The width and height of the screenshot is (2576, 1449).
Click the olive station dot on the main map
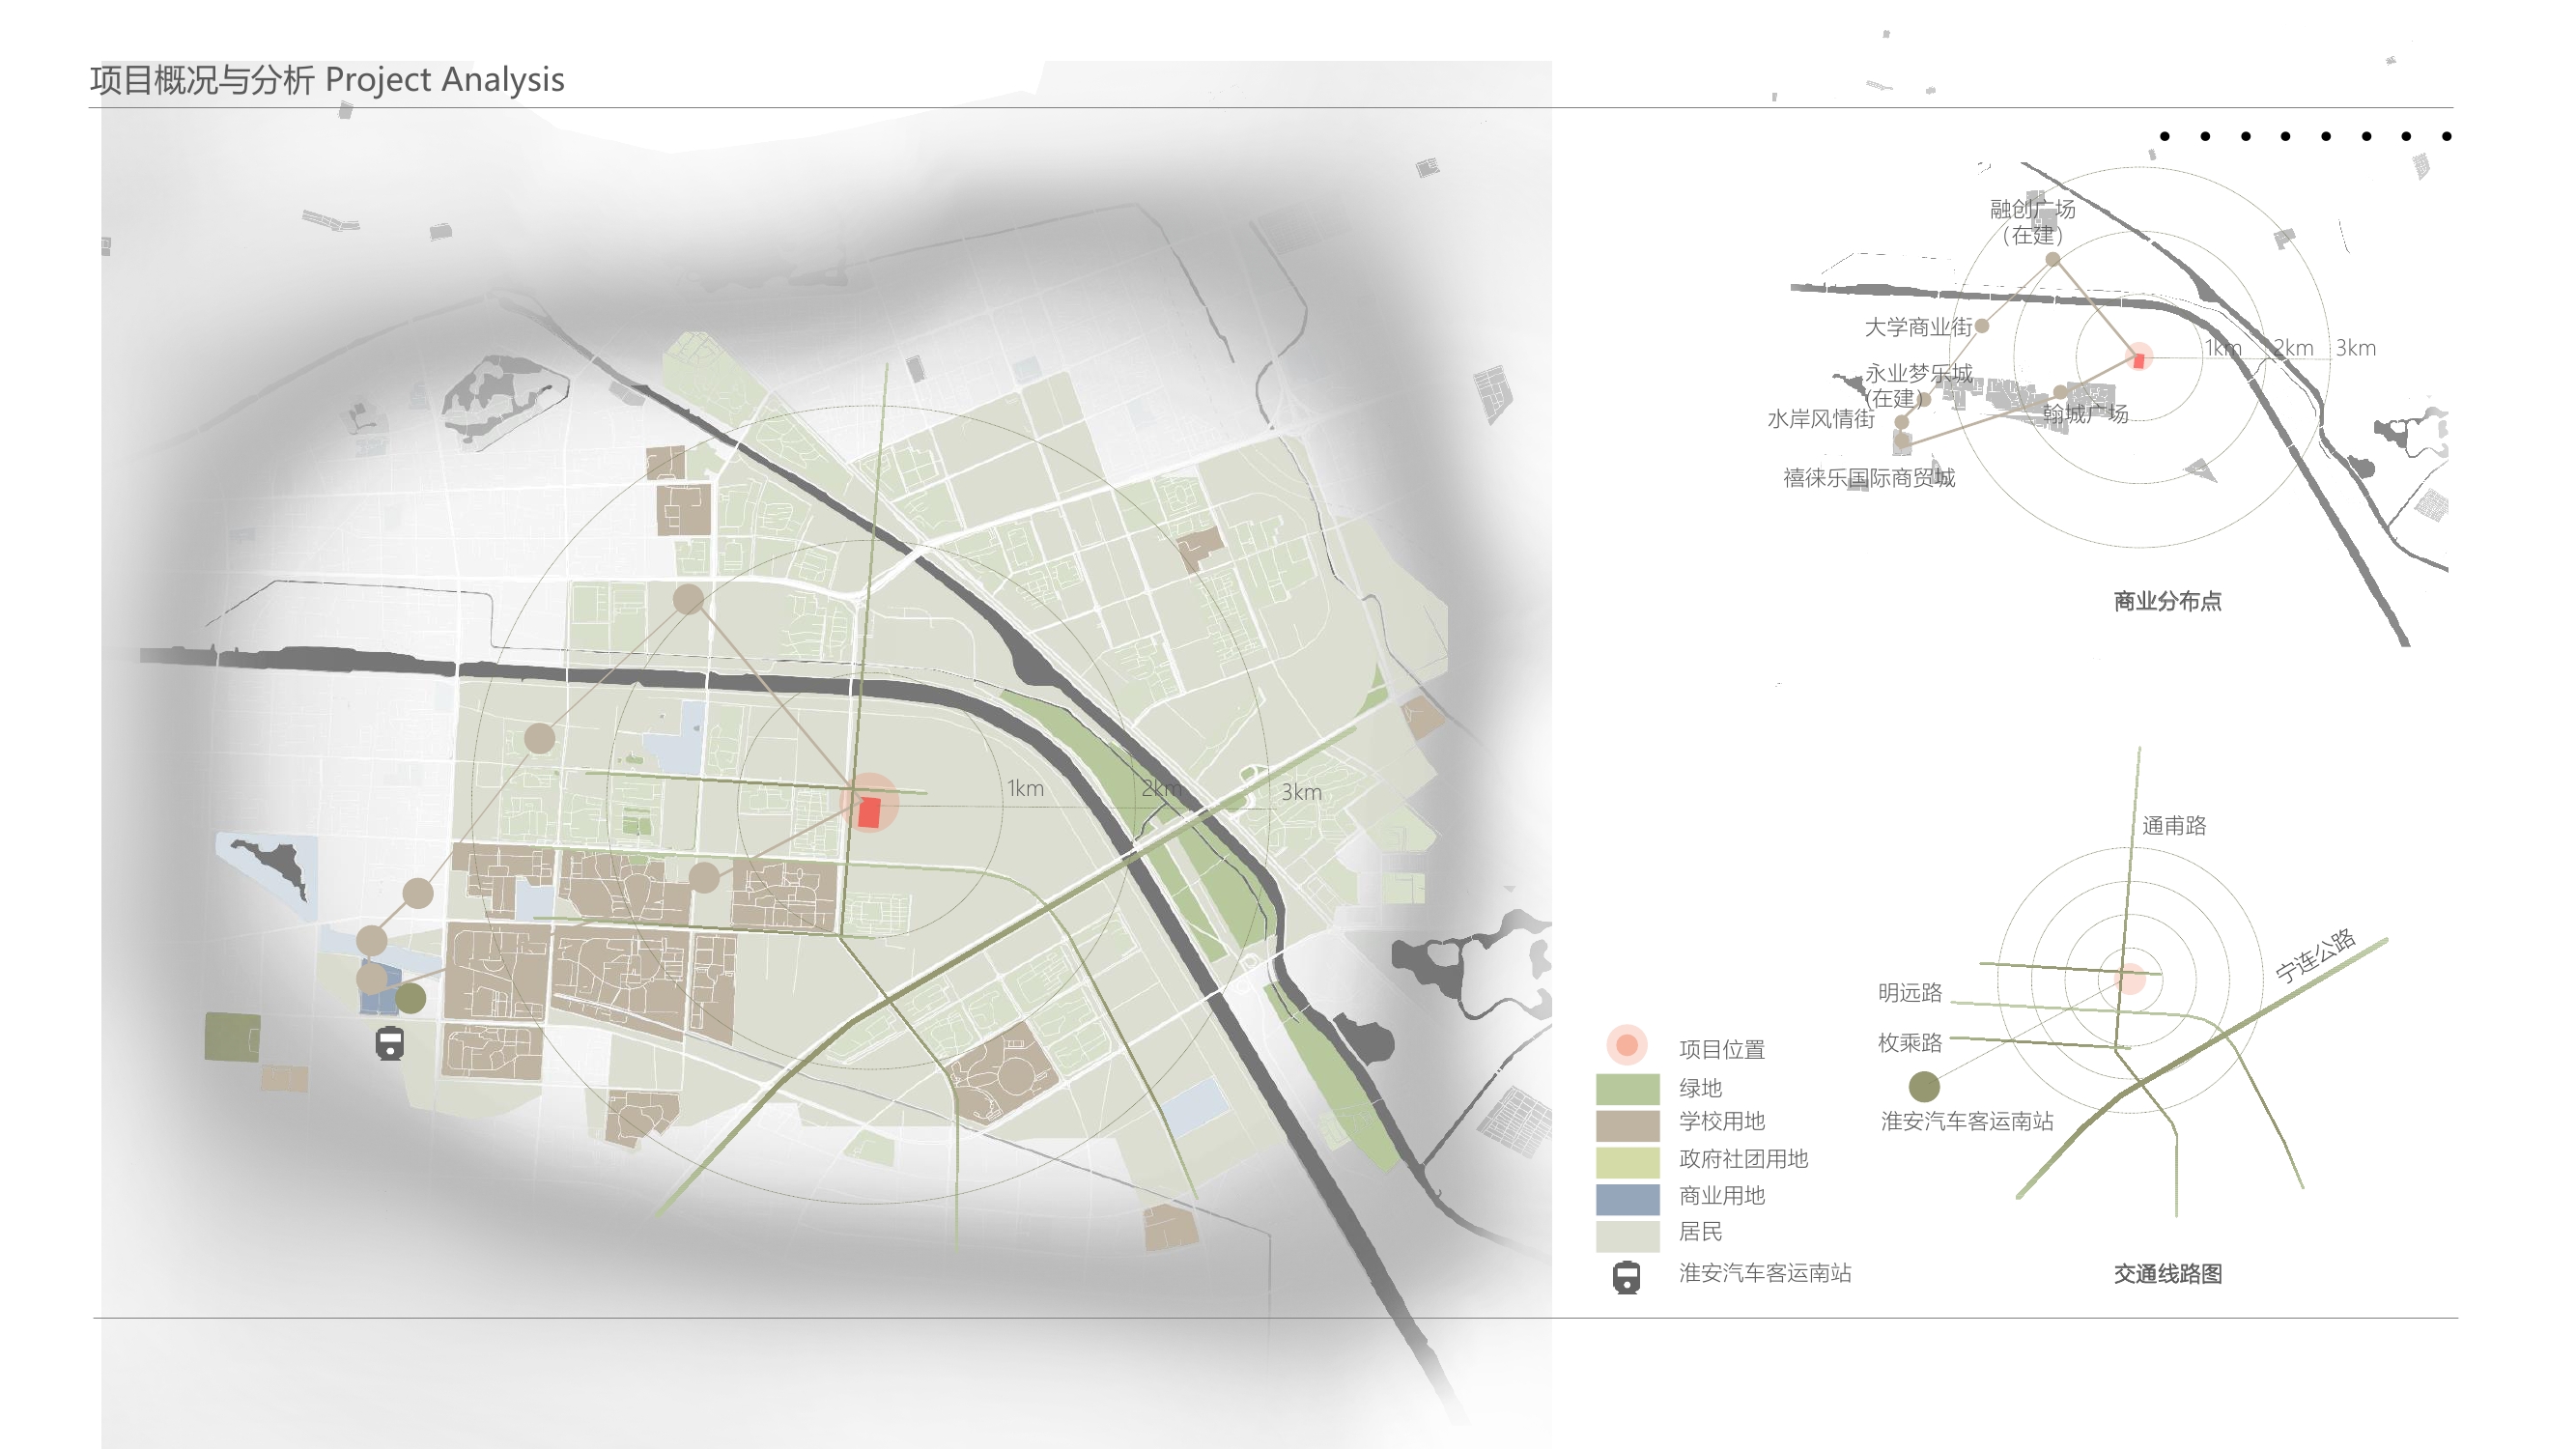[x=410, y=997]
